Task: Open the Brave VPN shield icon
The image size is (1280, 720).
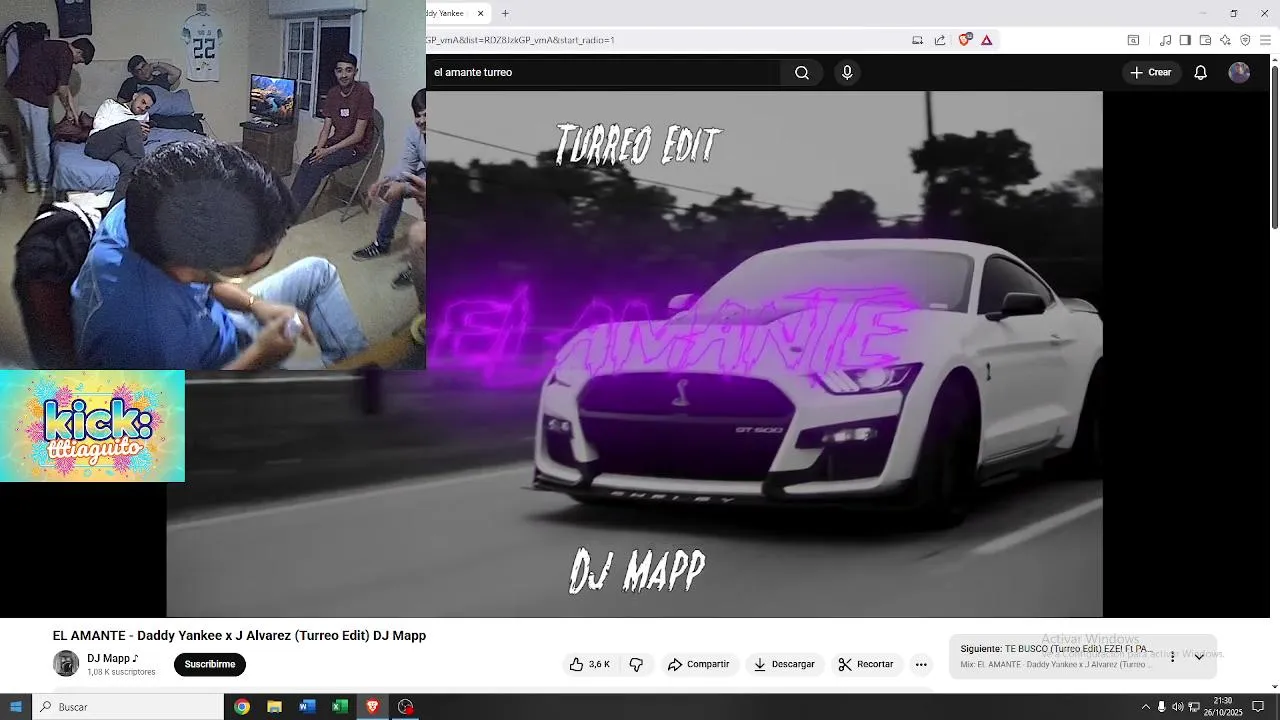Action: pyautogui.click(x=1245, y=40)
